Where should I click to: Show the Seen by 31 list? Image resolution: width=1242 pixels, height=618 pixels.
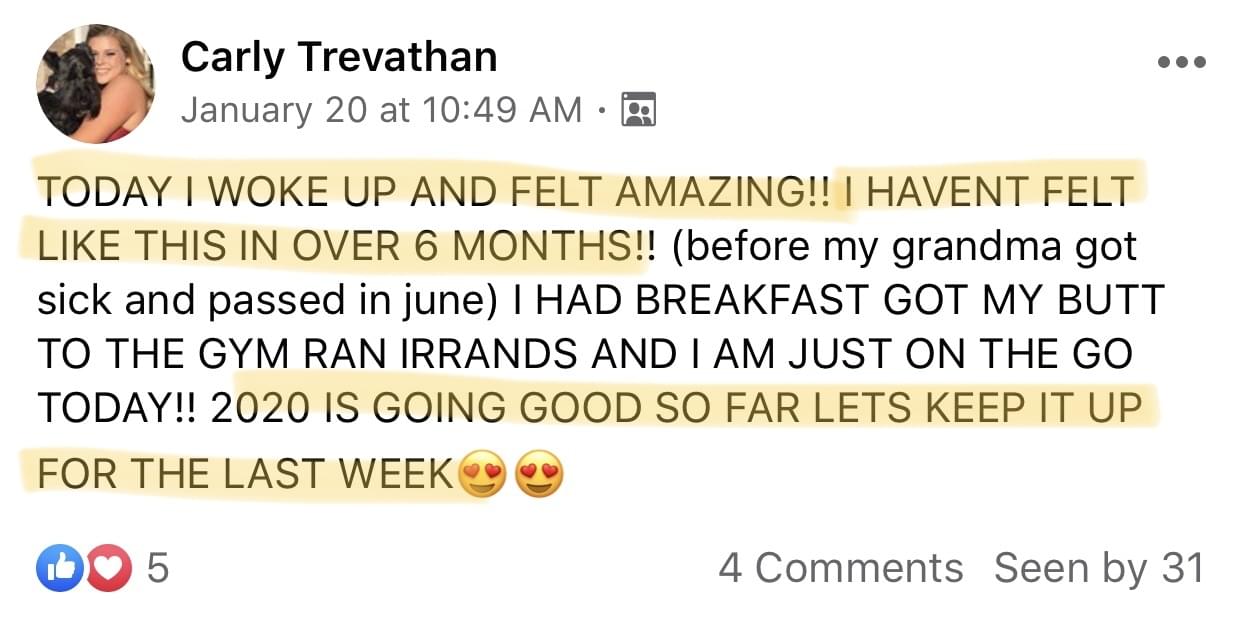tap(1098, 568)
